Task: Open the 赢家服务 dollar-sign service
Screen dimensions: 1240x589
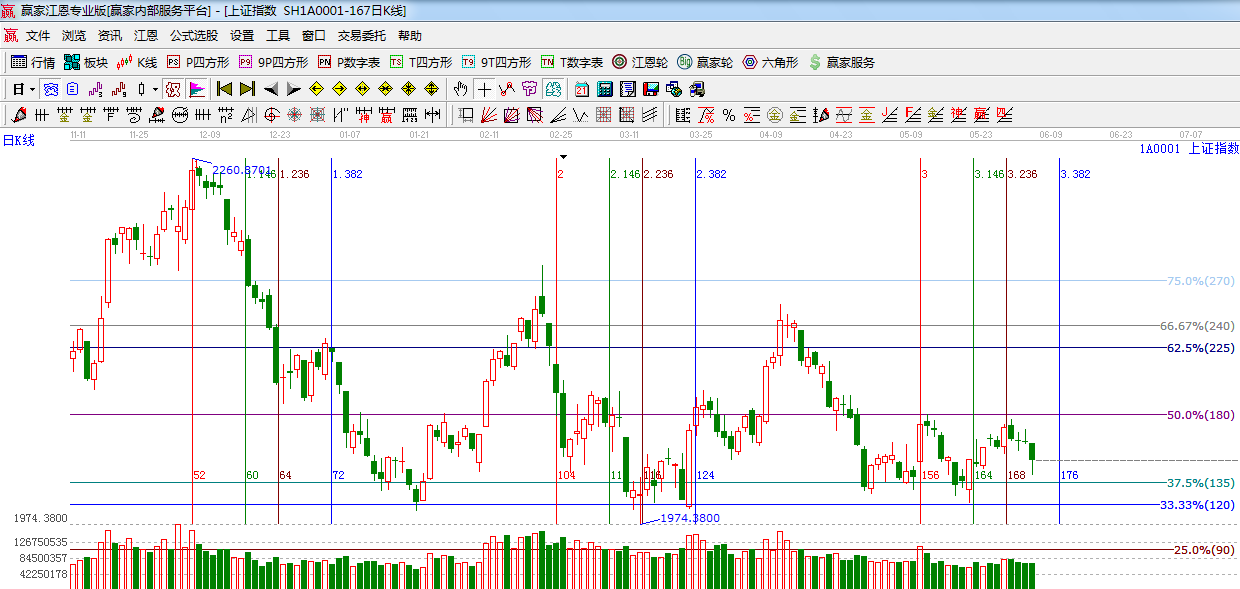Action: click(x=841, y=62)
